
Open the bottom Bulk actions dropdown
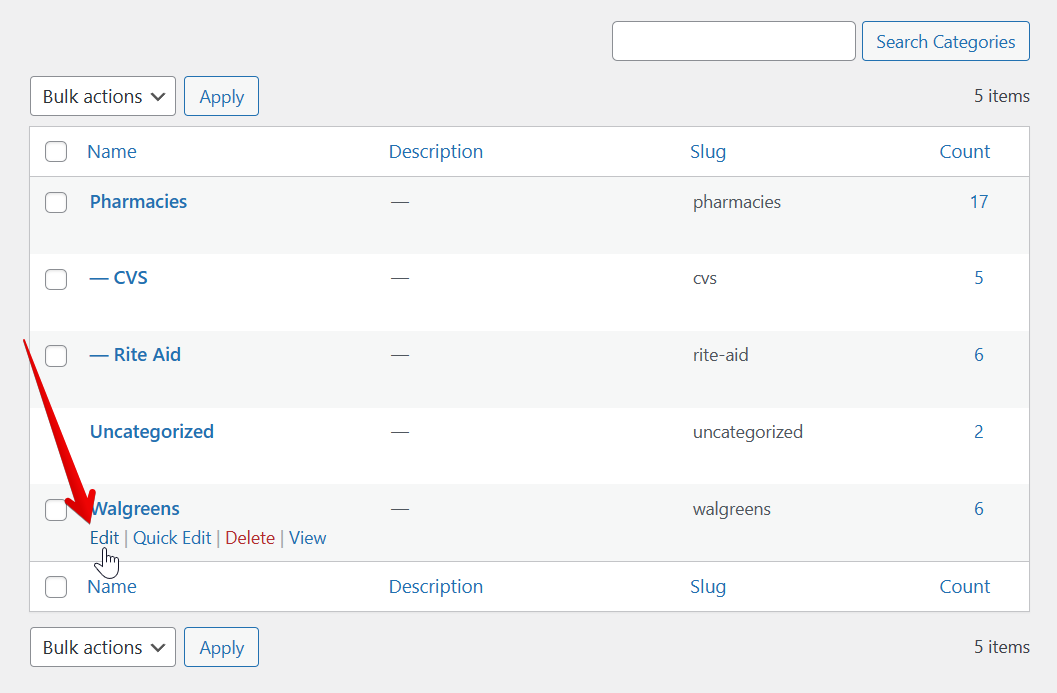[x=103, y=648]
